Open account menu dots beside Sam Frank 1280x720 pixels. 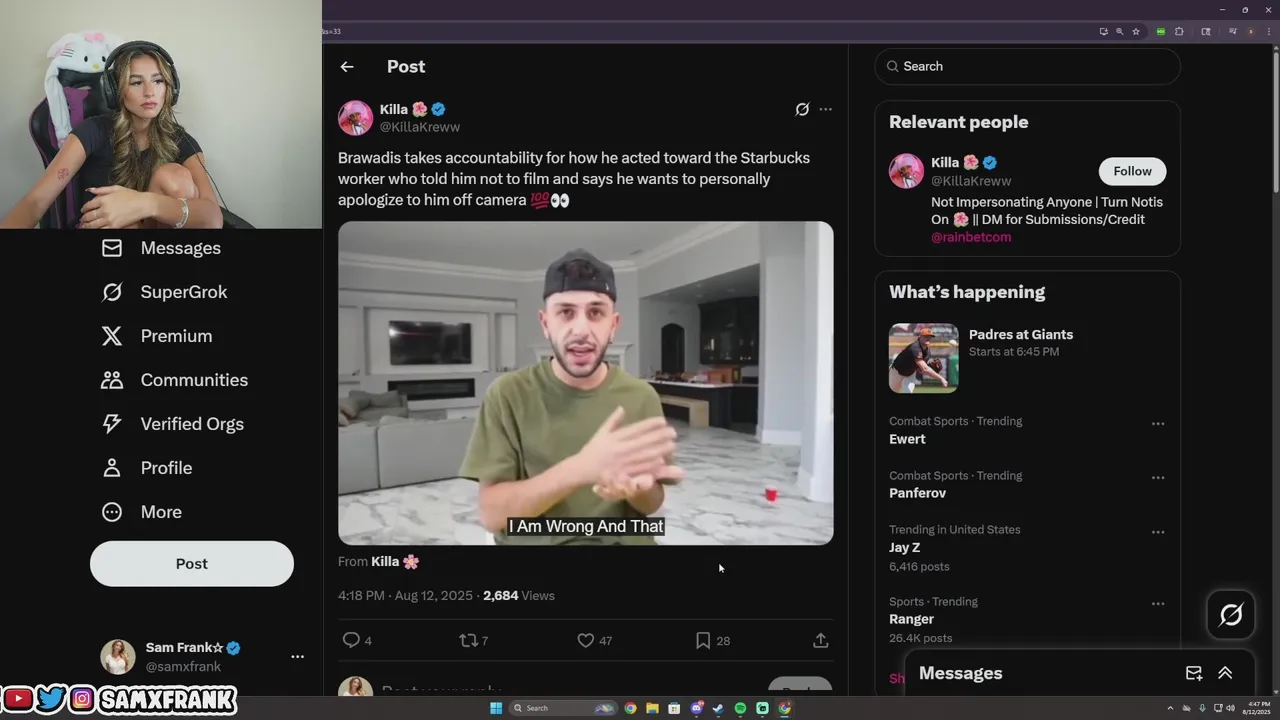click(297, 657)
